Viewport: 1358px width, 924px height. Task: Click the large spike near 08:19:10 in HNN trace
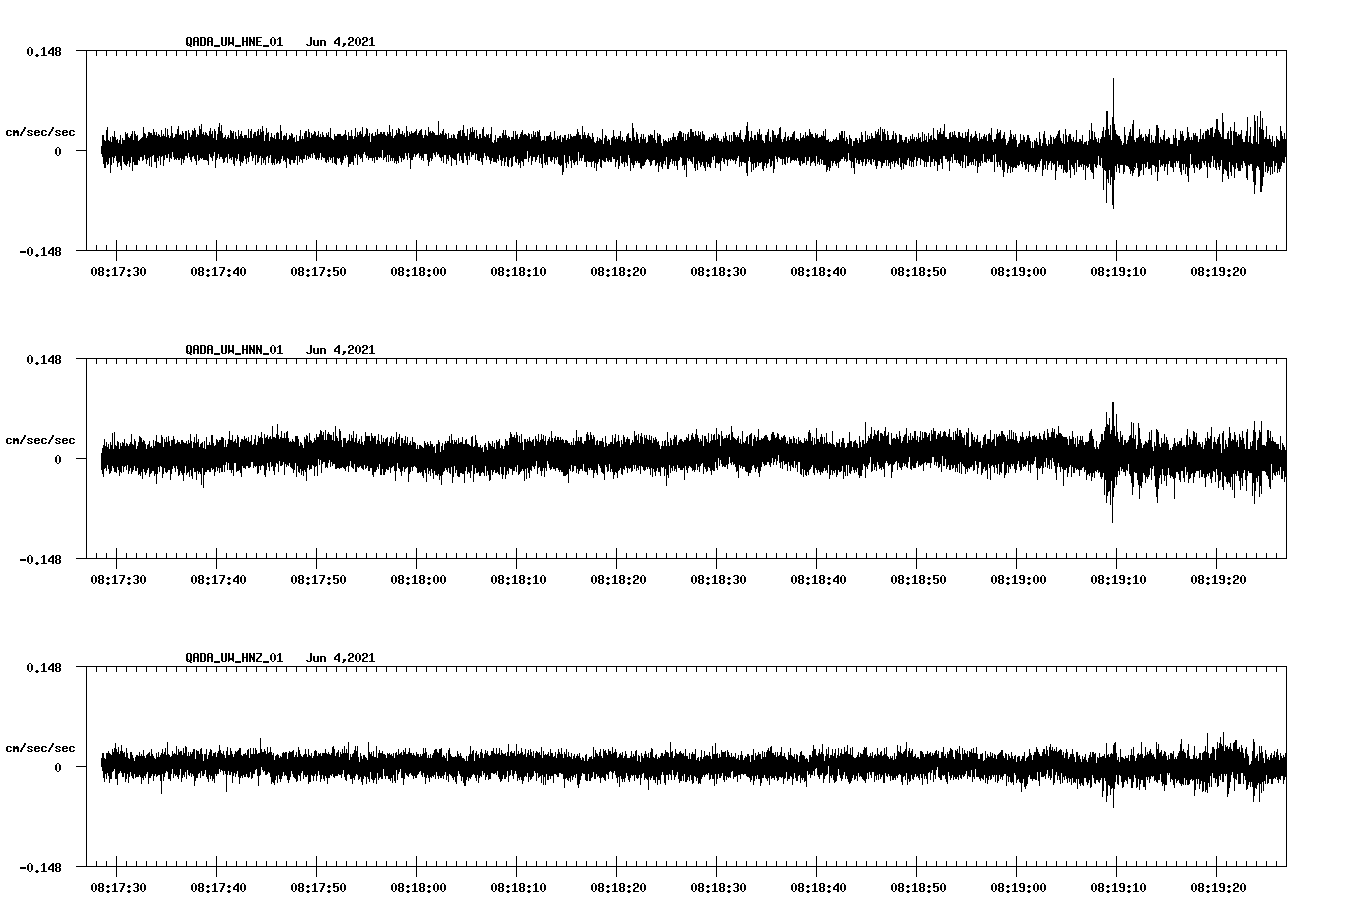[x=1111, y=460]
